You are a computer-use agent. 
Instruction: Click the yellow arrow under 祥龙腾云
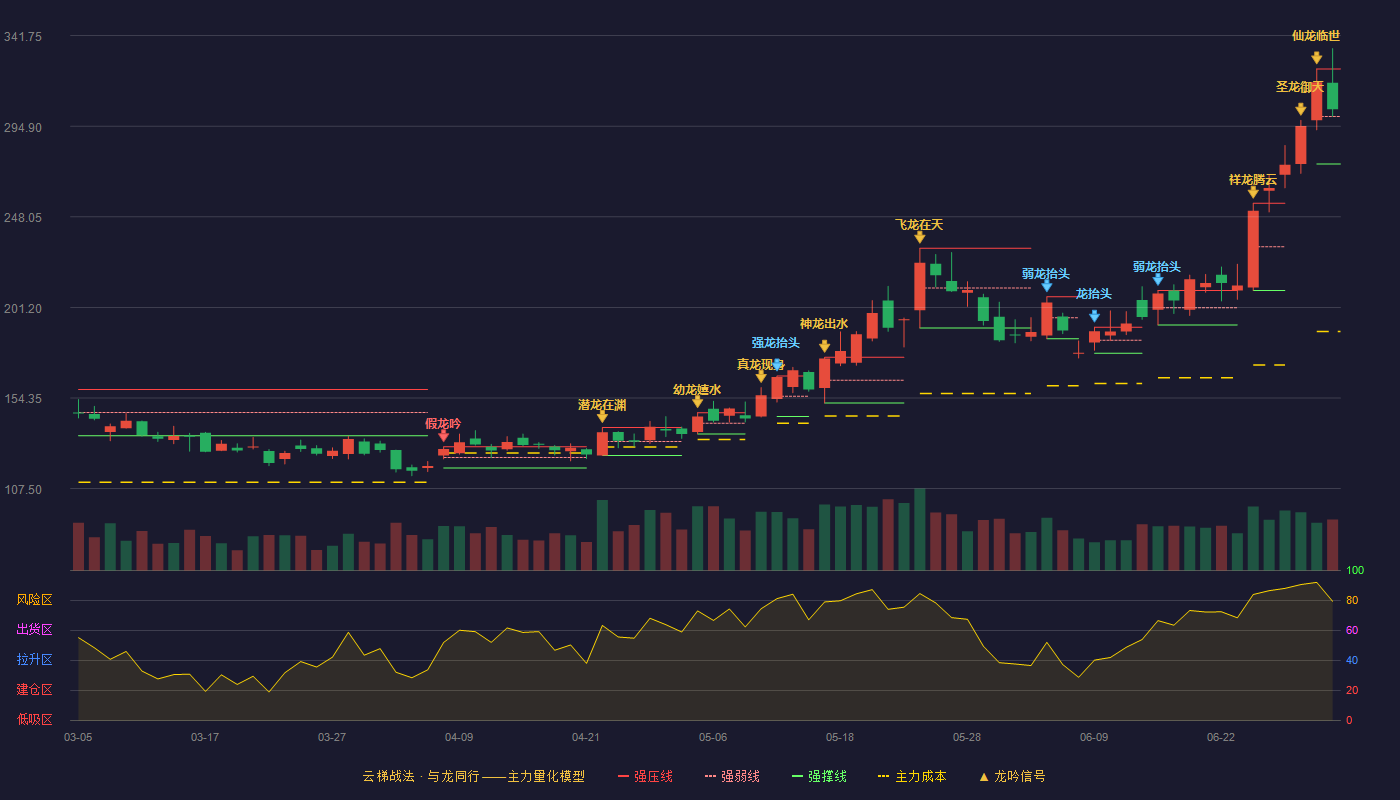coord(1253,193)
